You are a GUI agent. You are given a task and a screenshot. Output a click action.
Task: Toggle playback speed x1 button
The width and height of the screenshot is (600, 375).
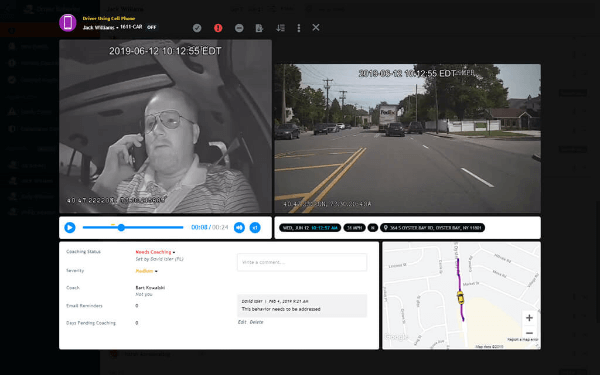255,228
